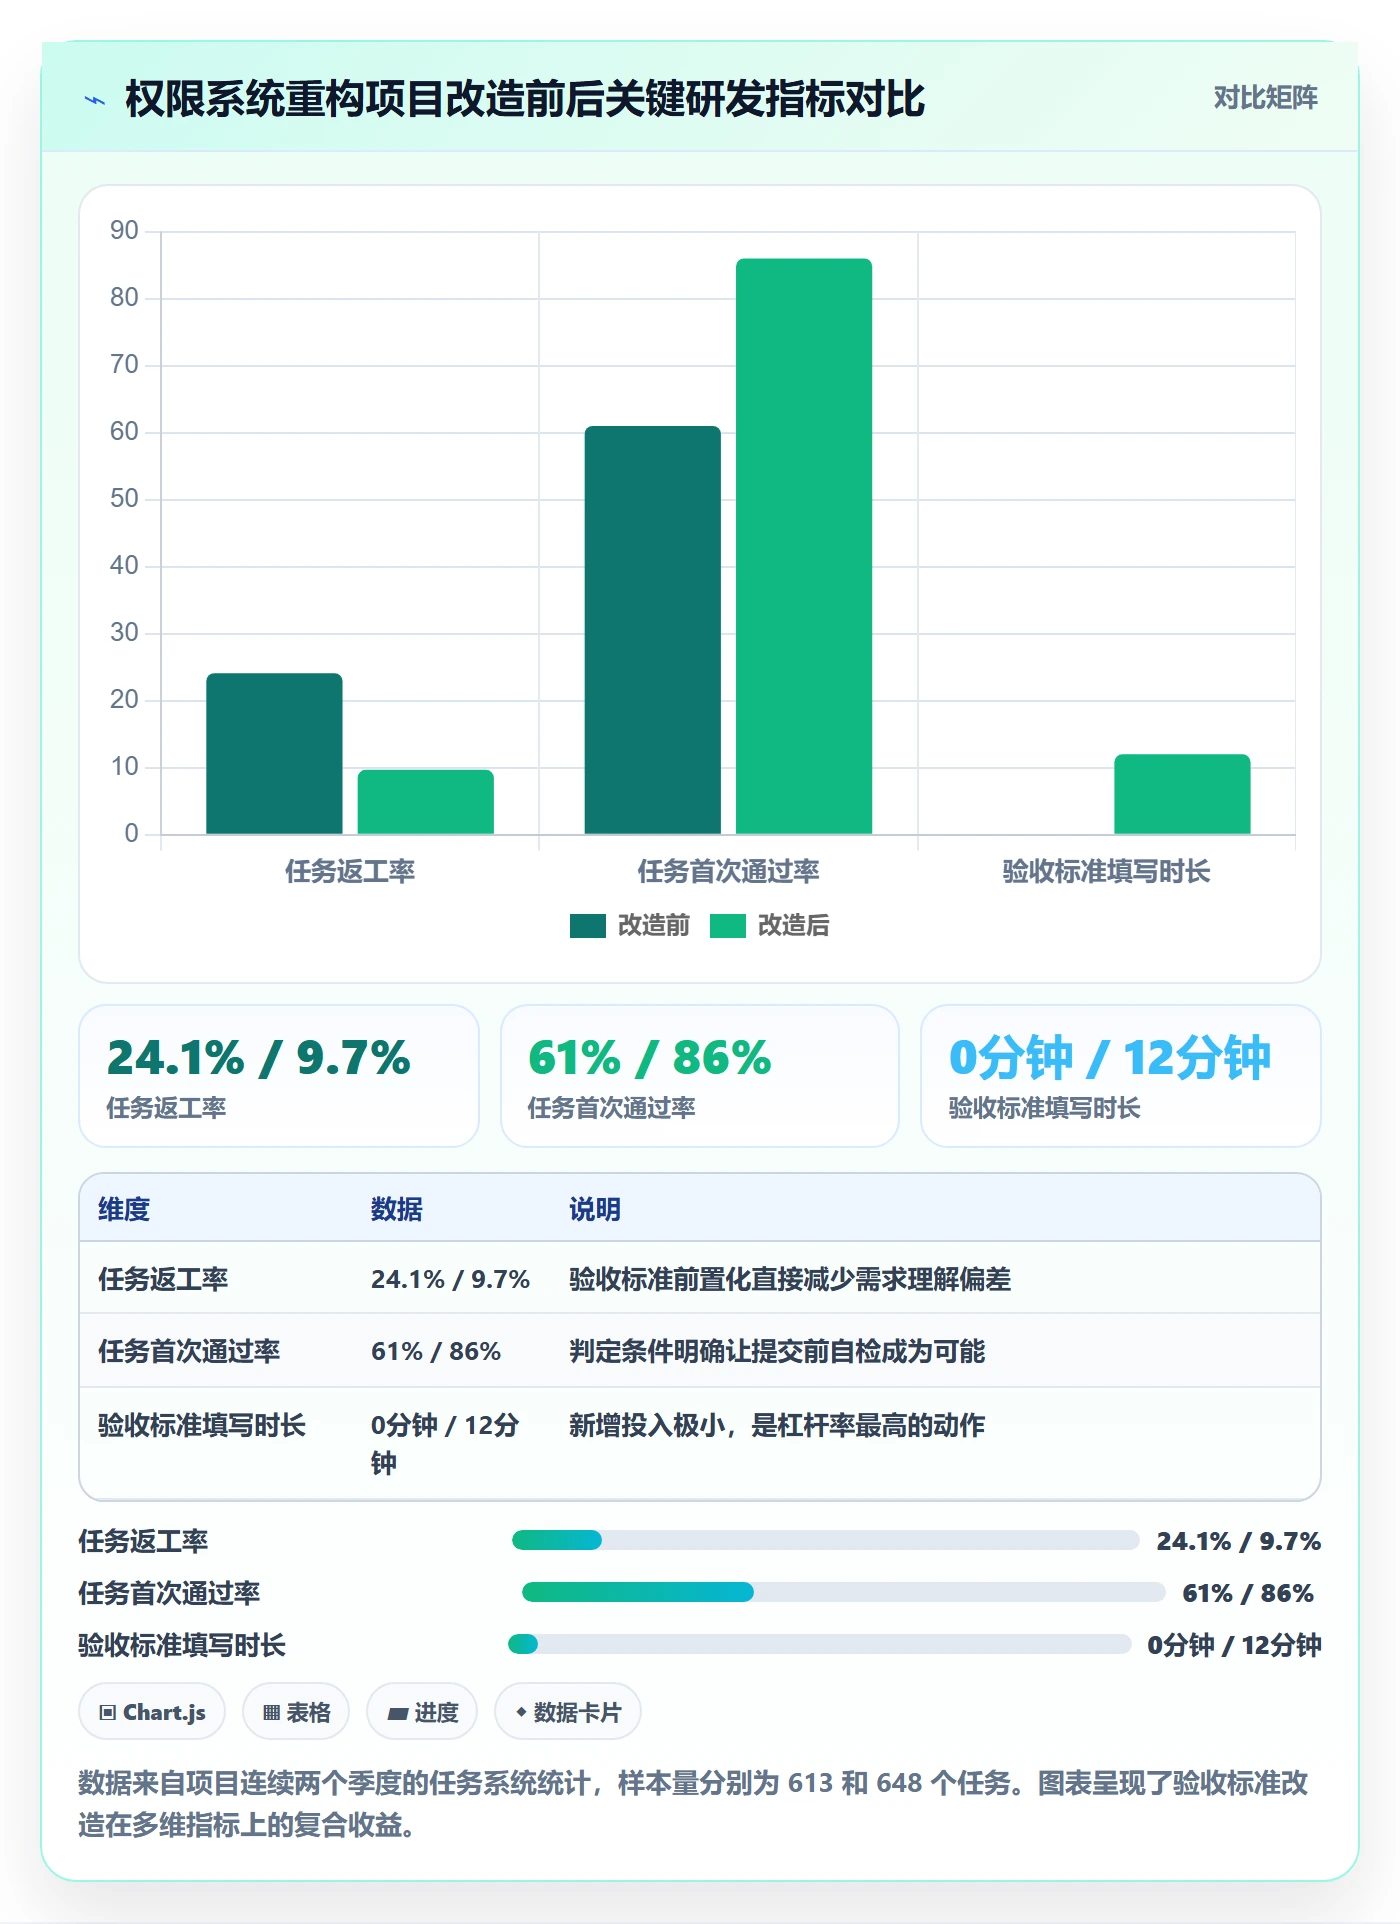1400x1924 pixels.
Task: Click the 改造后 bar for 任务返工率
Action: 426,801
